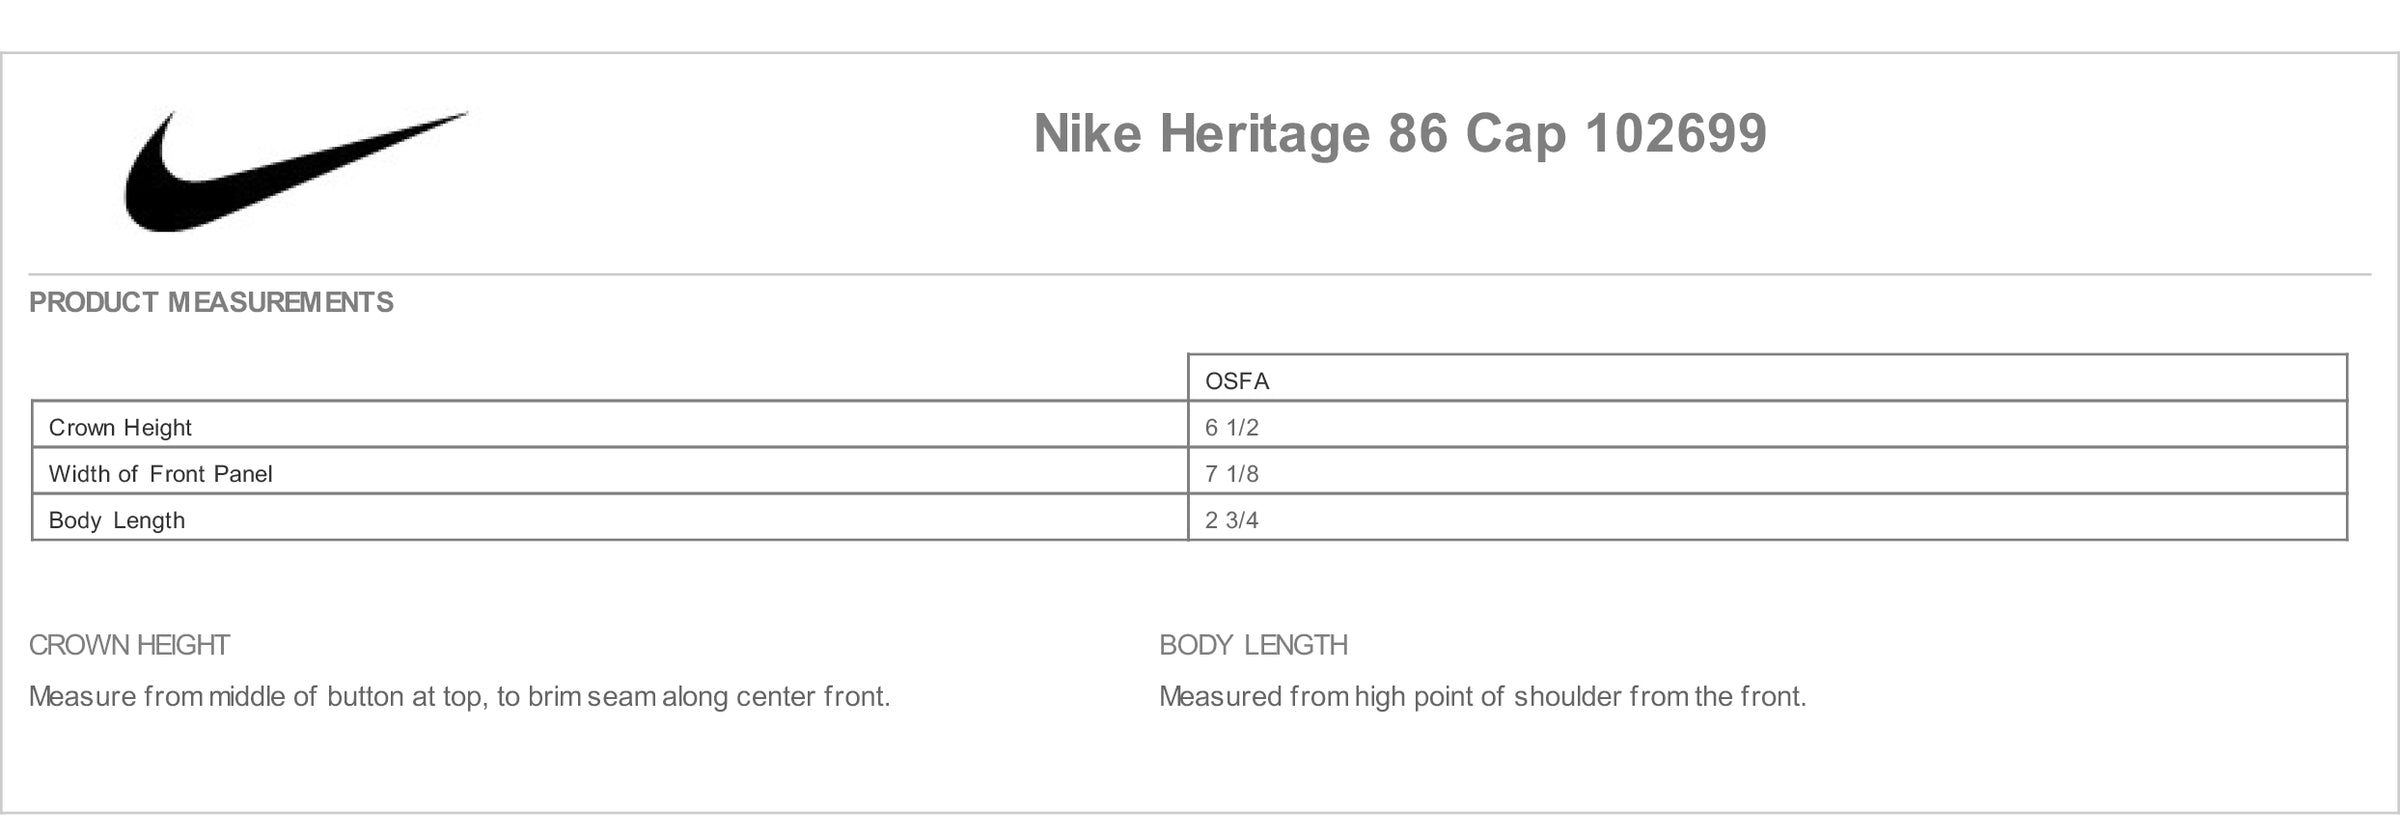The width and height of the screenshot is (2400, 840).
Task: Click the word Heritage in the title
Action: pos(1264,136)
